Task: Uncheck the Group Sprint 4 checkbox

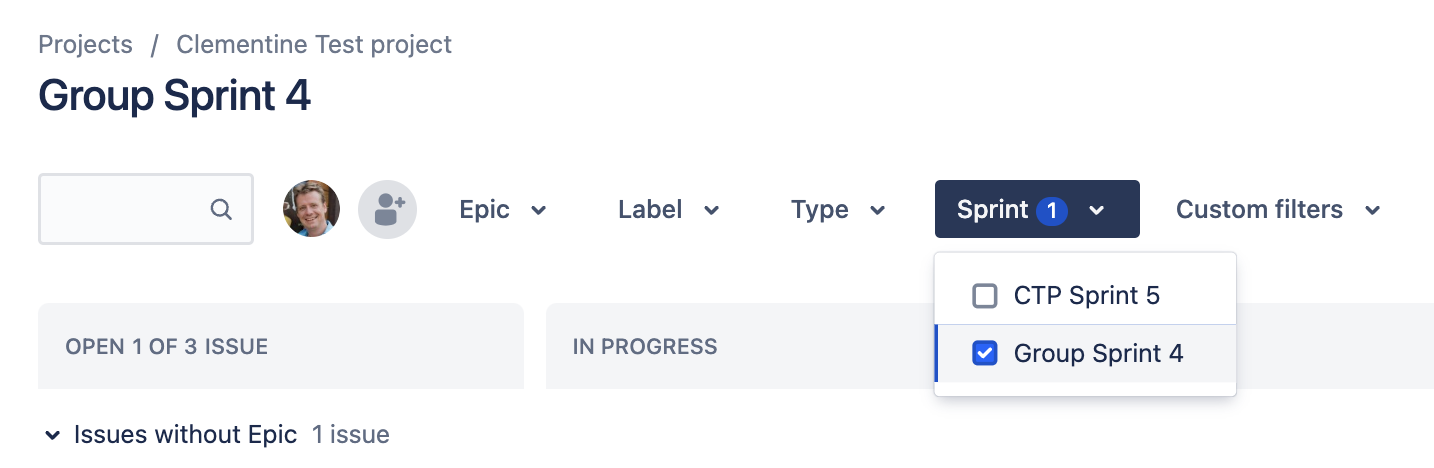Action: 985,353
